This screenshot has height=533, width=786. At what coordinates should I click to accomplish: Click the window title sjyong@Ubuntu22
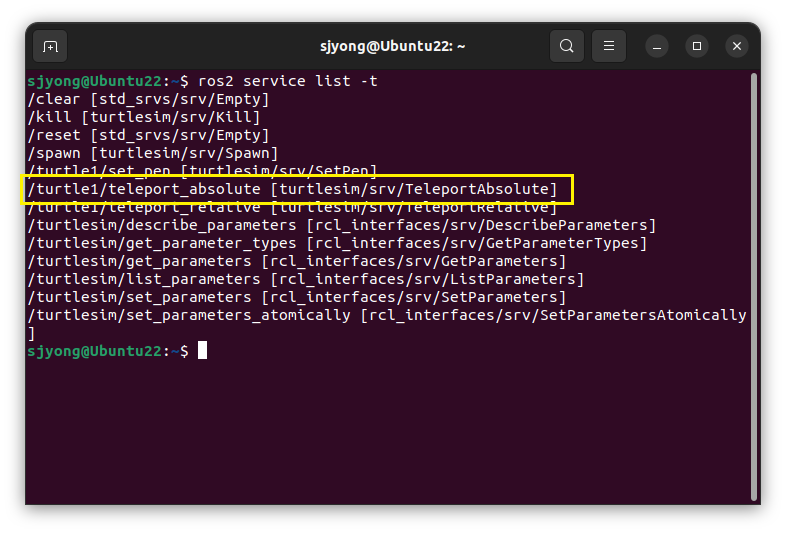pos(392,47)
